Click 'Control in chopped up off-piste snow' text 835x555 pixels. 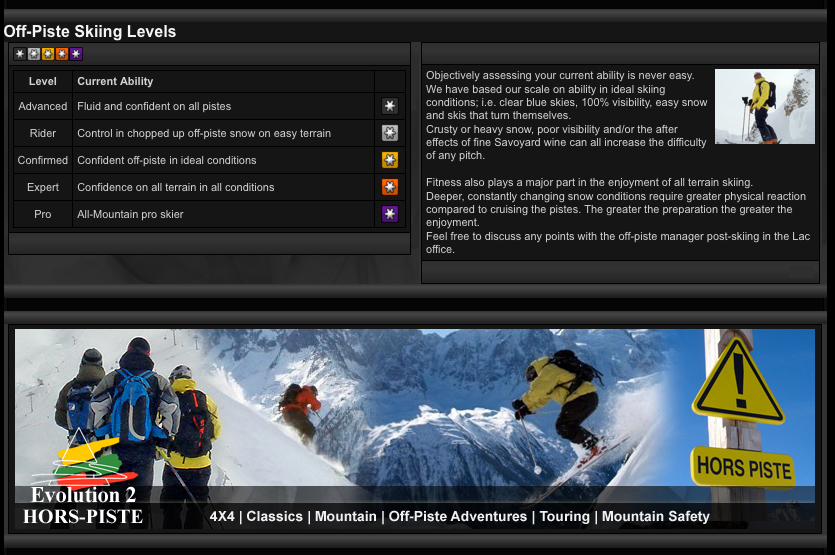pyautogui.click(x=204, y=133)
